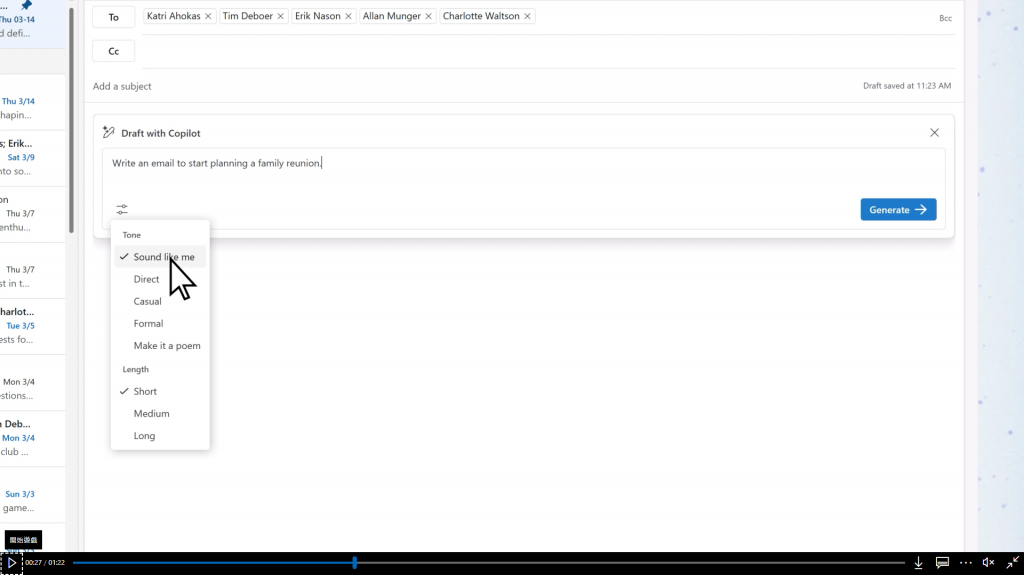Seek using the video progress slider handle

[x=355, y=563]
